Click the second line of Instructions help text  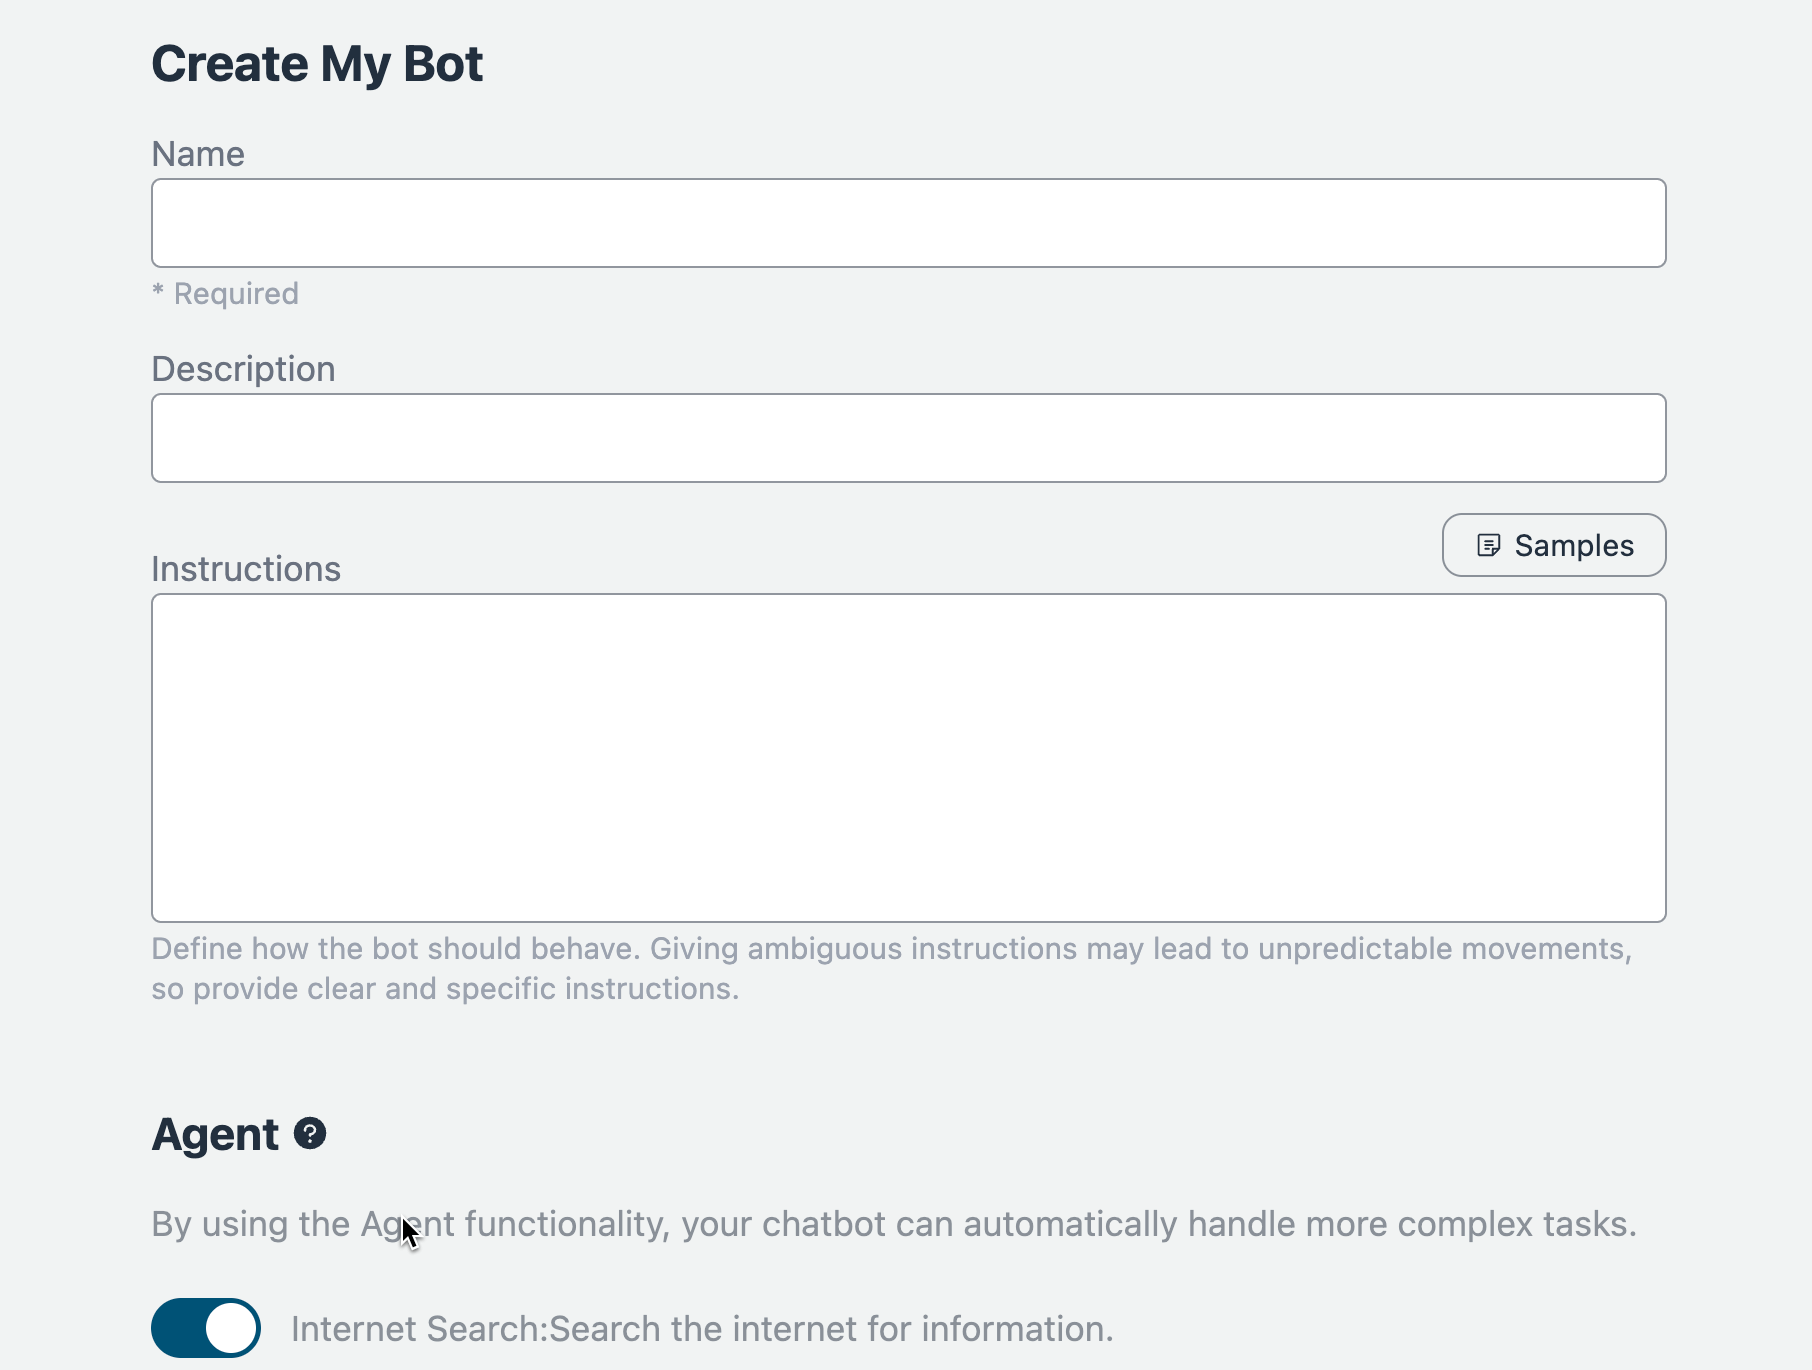point(445,989)
